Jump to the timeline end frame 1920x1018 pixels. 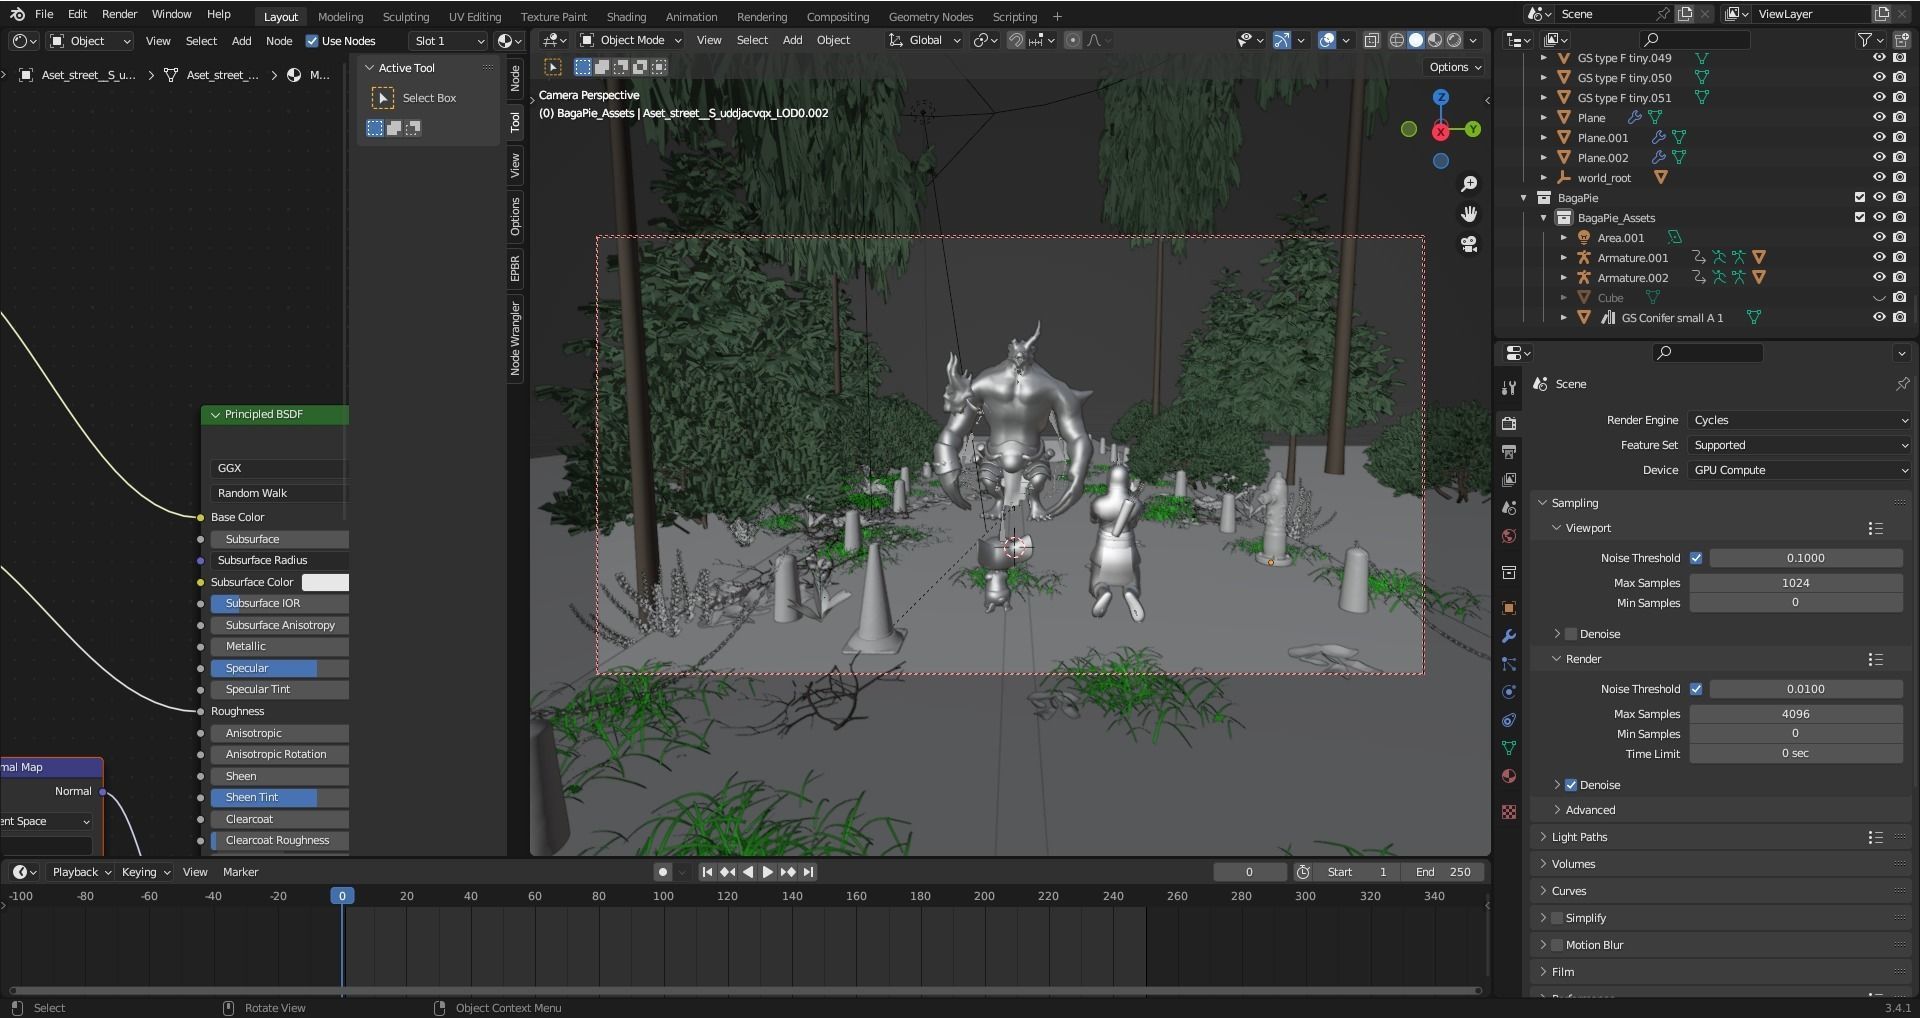point(809,872)
